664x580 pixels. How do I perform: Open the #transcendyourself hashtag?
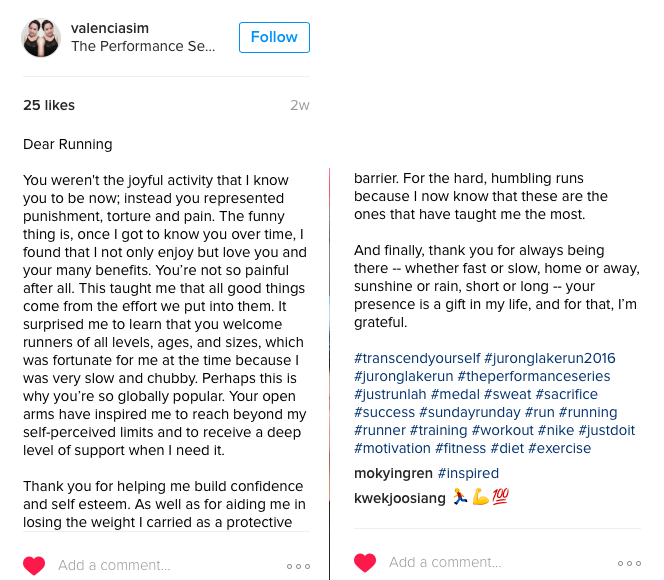tap(416, 358)
